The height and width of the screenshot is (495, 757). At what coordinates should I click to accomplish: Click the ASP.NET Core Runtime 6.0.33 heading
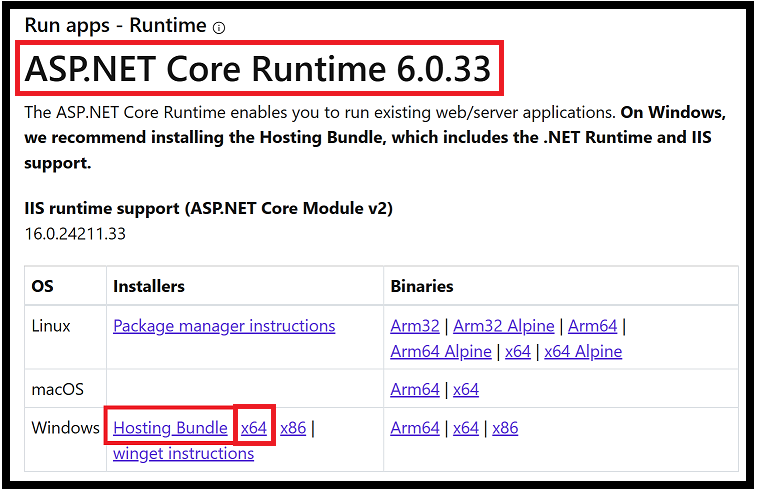(258, 69)
